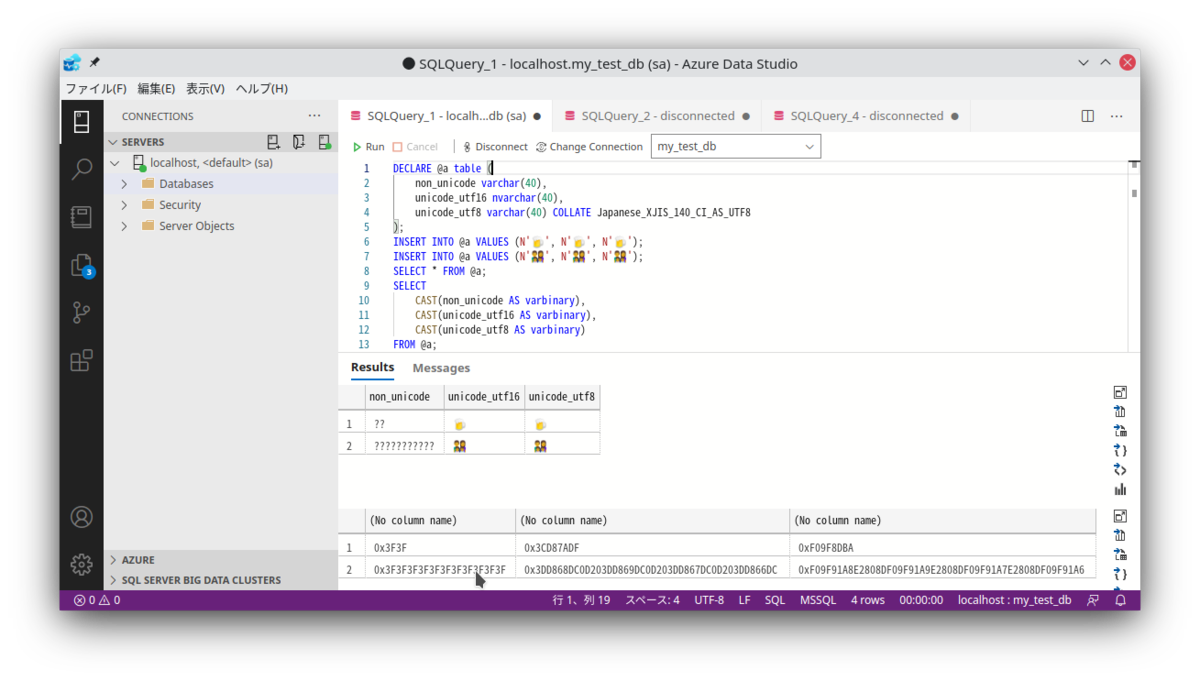Click MSSQL provider in status bar
This screenshot has height=681, width=1200.
(818, 600)
